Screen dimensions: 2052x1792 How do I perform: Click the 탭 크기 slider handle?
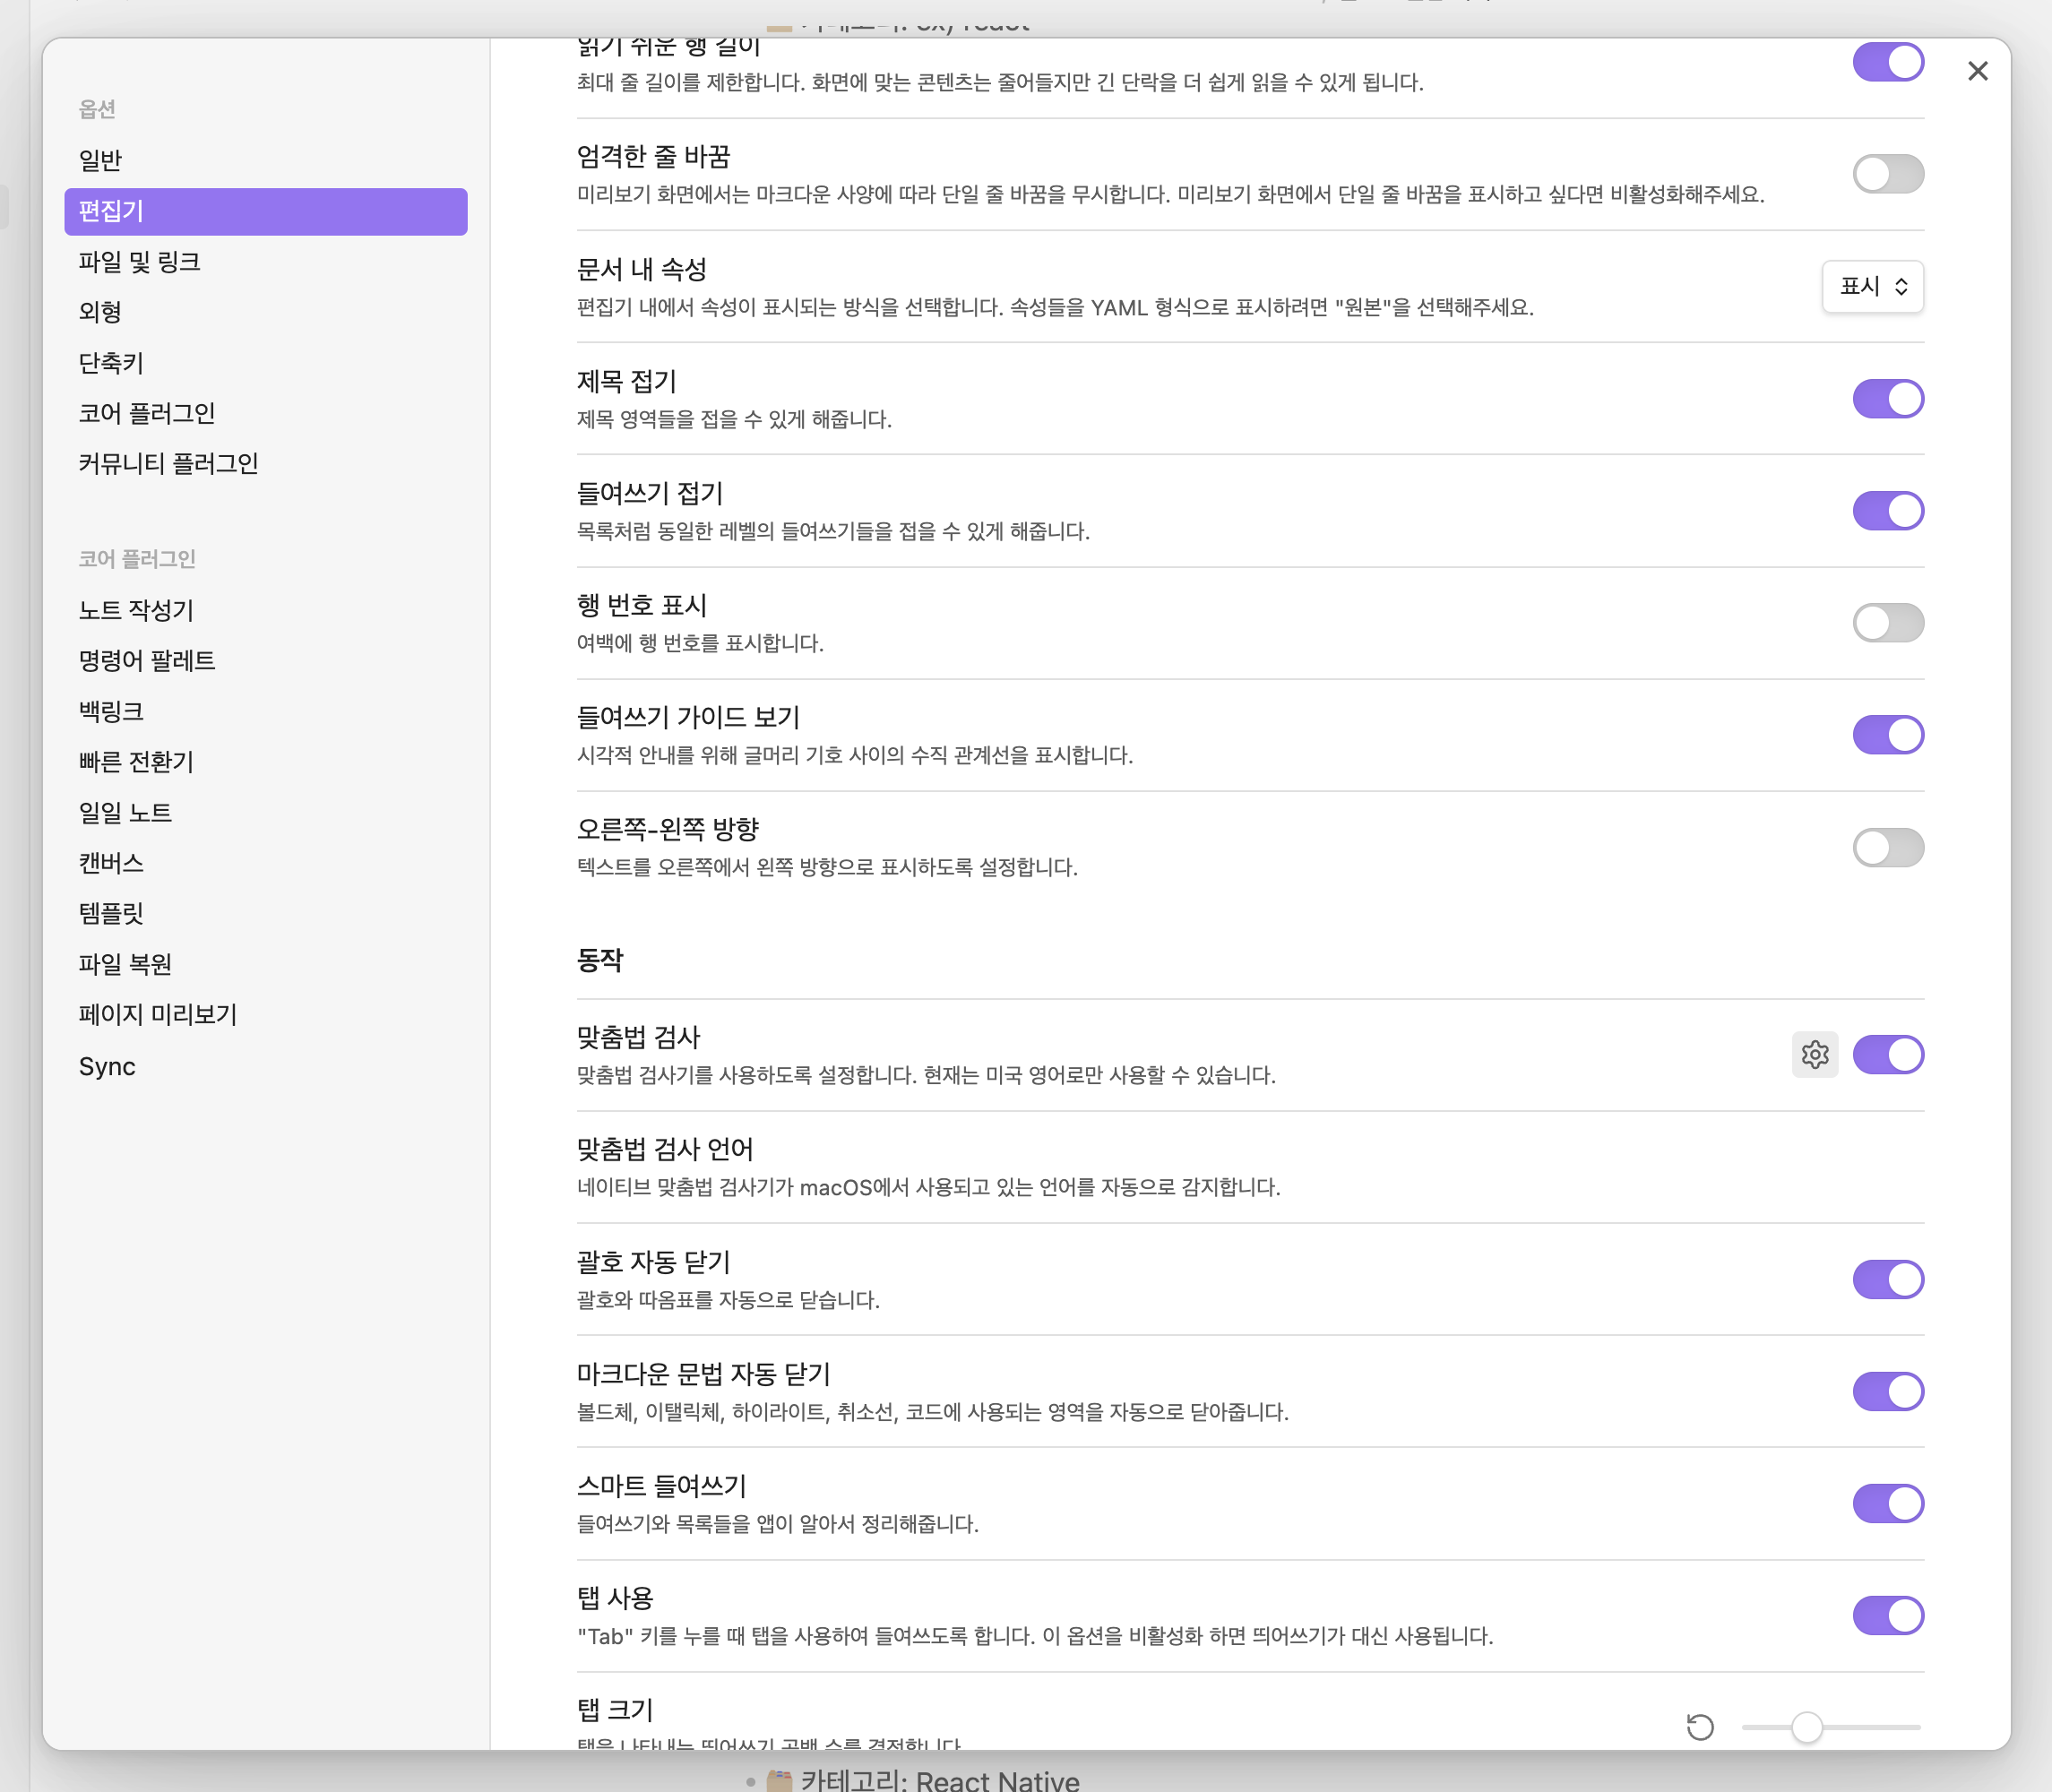[1806, 1727]
